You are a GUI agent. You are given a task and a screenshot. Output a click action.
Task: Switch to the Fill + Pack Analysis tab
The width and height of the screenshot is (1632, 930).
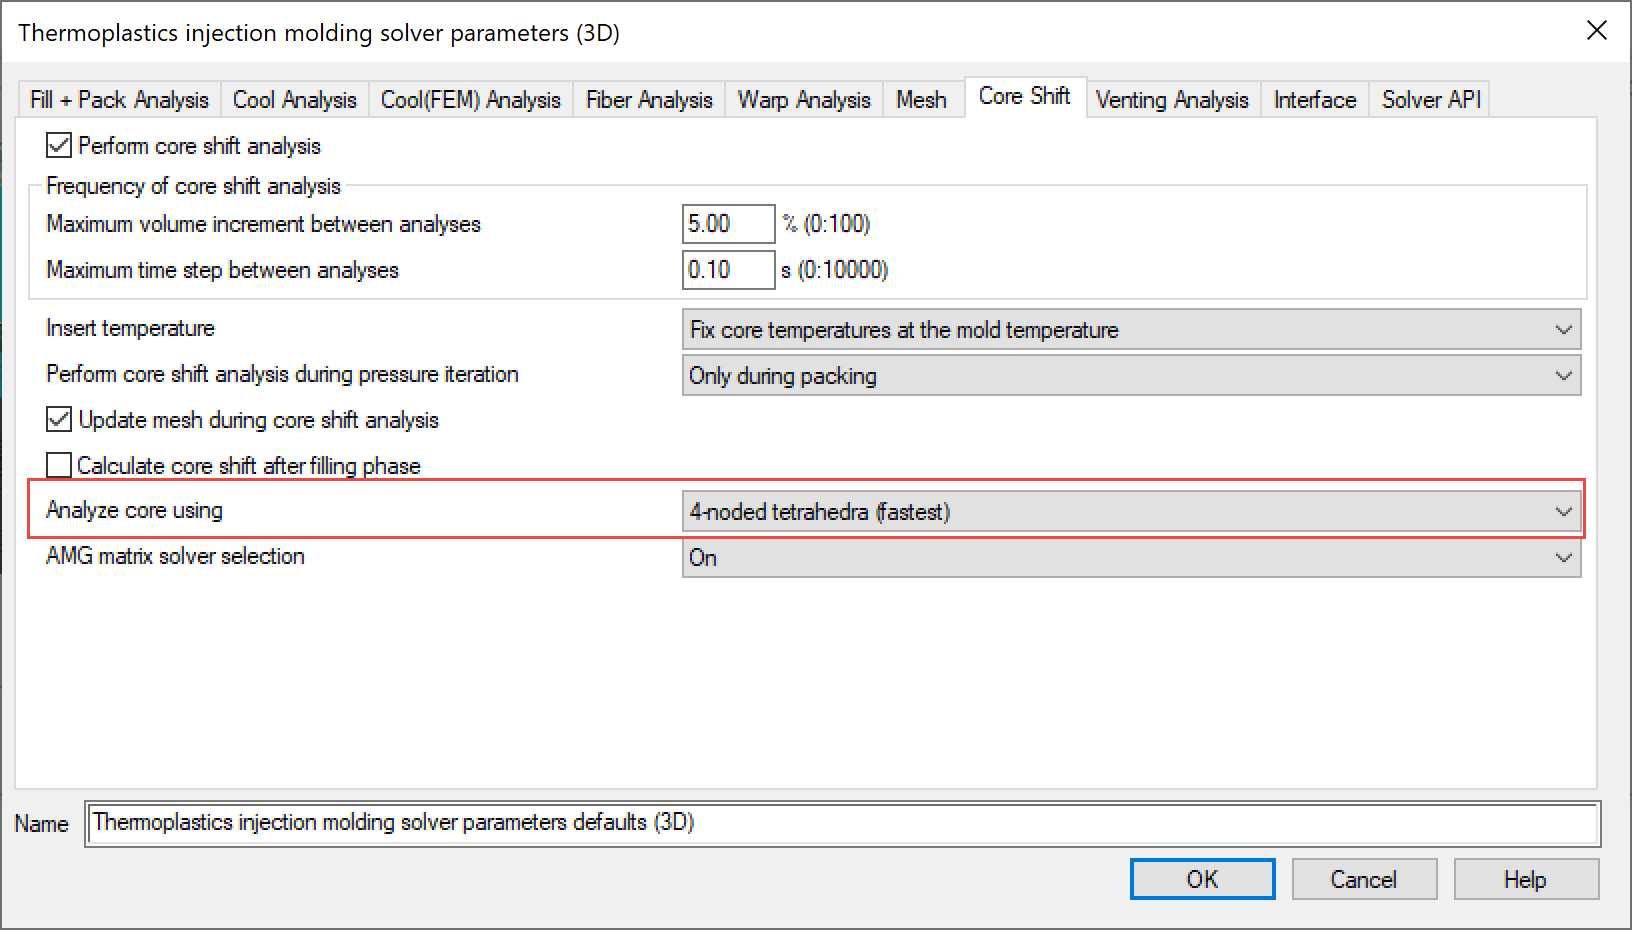(x=117, y=99)
